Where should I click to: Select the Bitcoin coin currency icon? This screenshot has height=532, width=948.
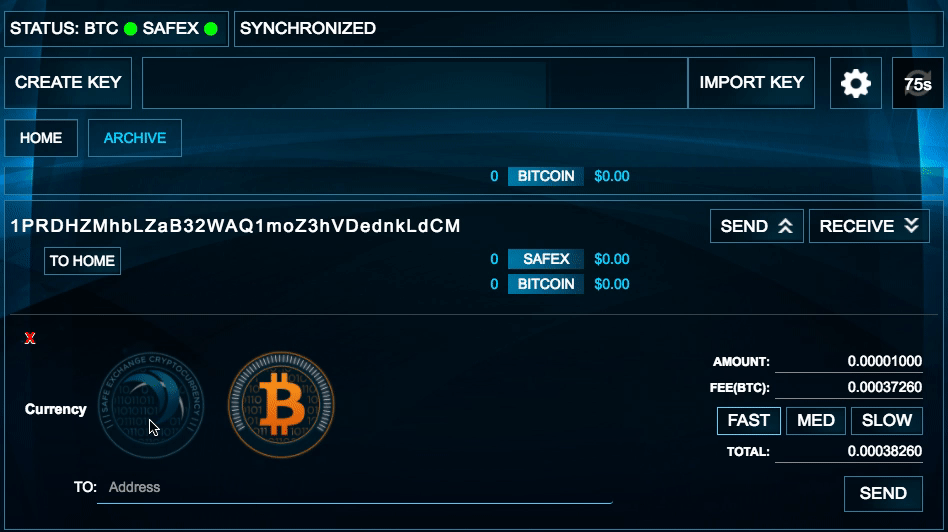coord(281,405)
